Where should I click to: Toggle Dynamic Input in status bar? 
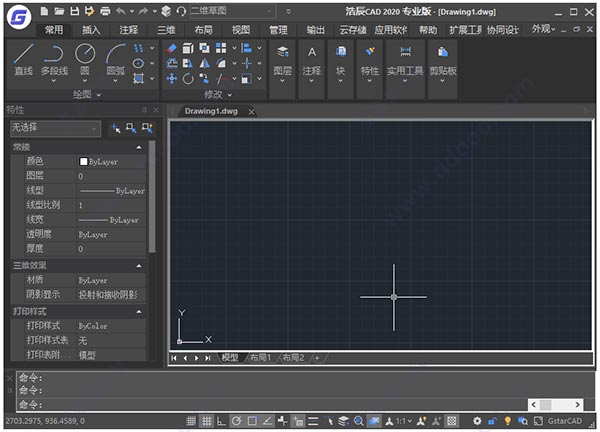click(x=298, y=421)
